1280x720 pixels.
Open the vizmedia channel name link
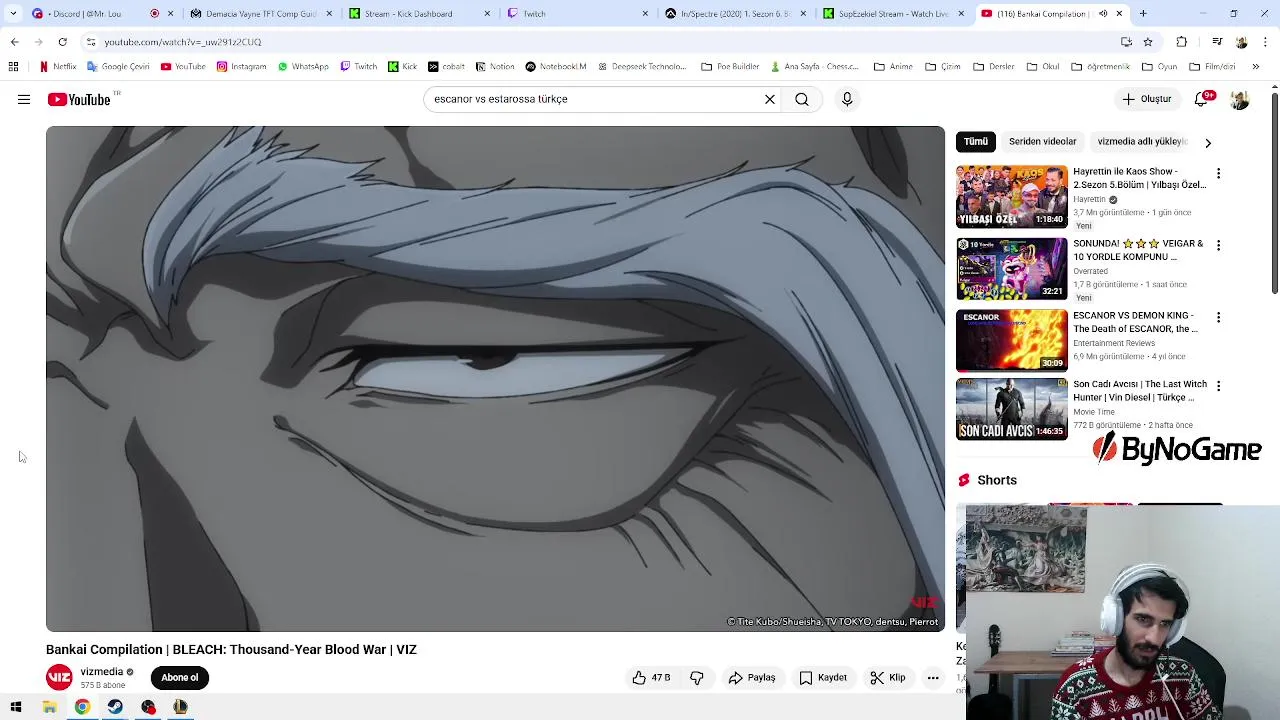tap(101, 672)
